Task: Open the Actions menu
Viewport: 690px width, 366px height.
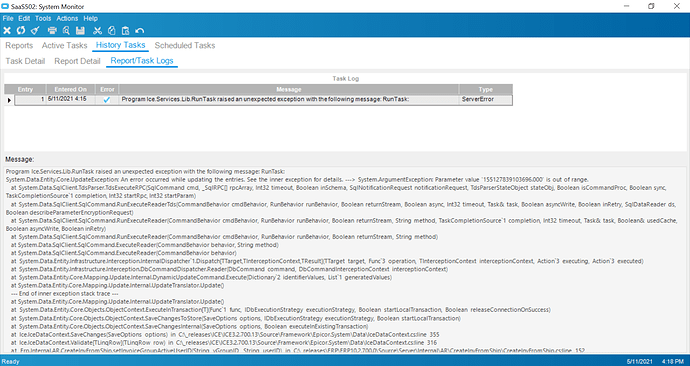Action: [67, 18]
